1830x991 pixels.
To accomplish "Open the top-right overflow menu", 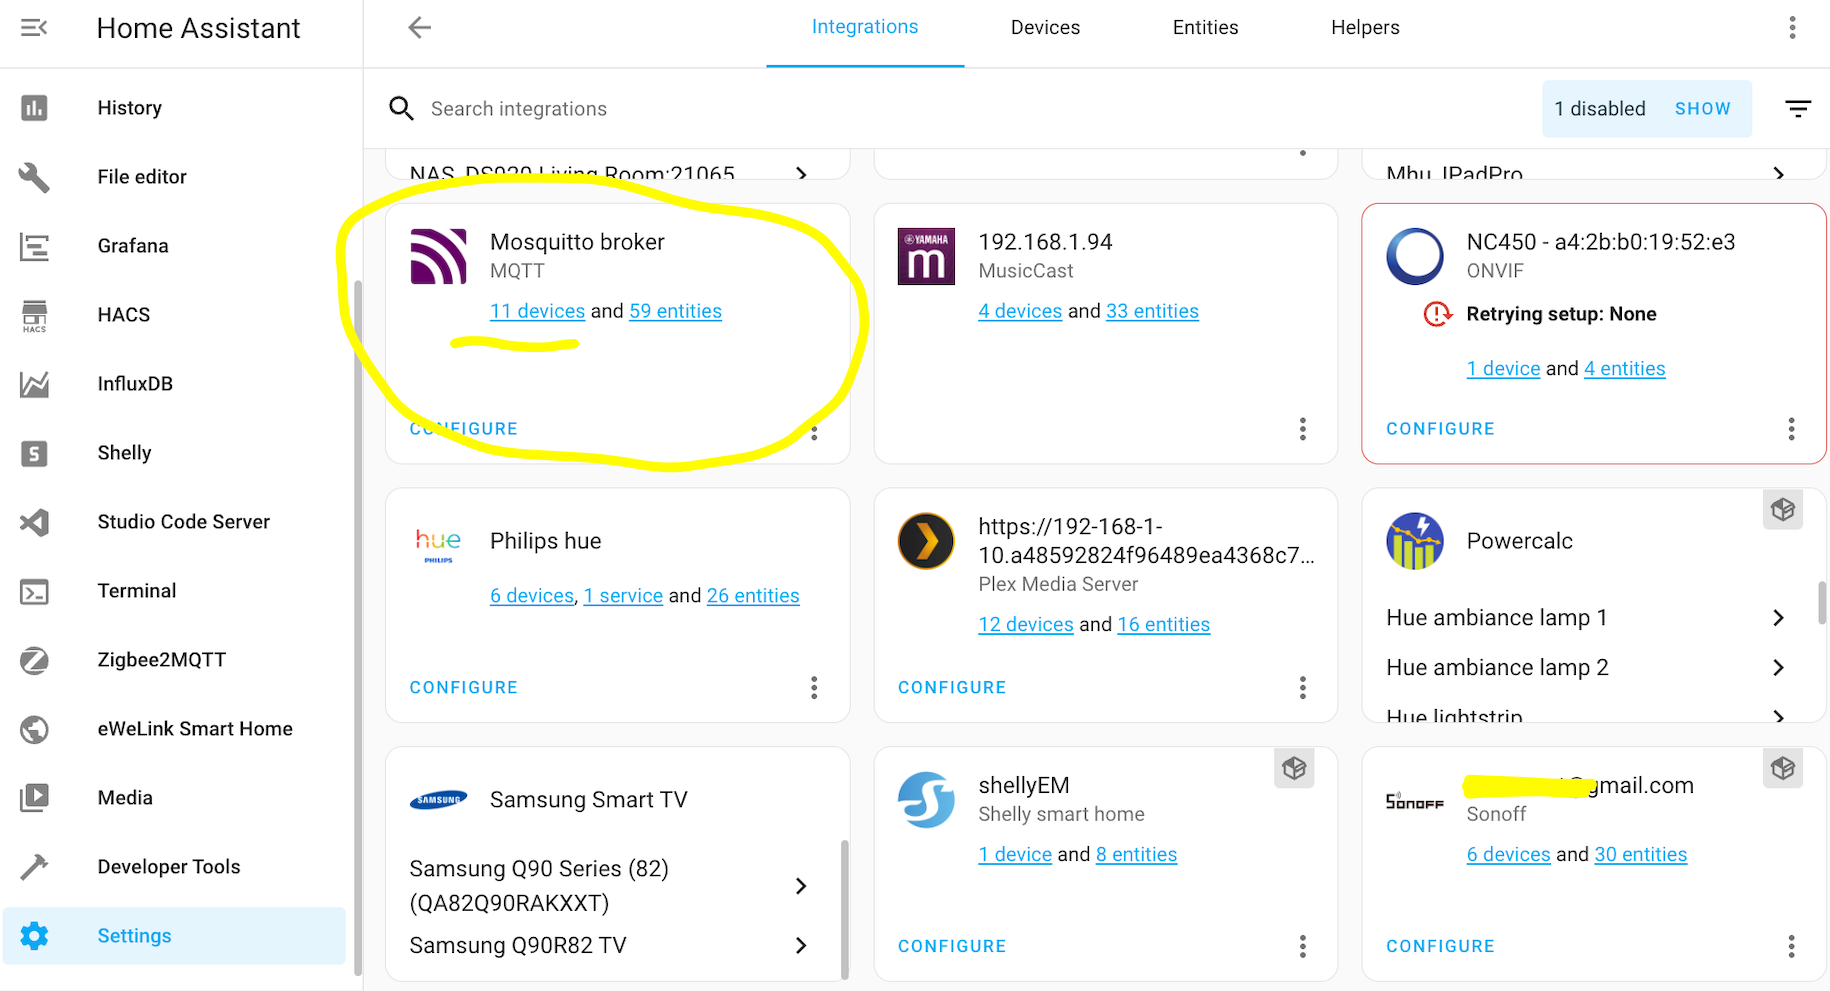I will click(x=1791, y=28).
